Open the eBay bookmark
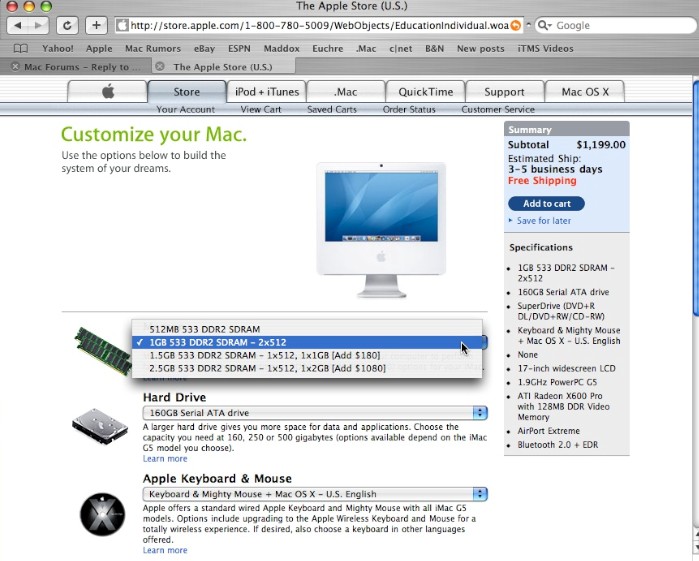 tap(204, 48)
